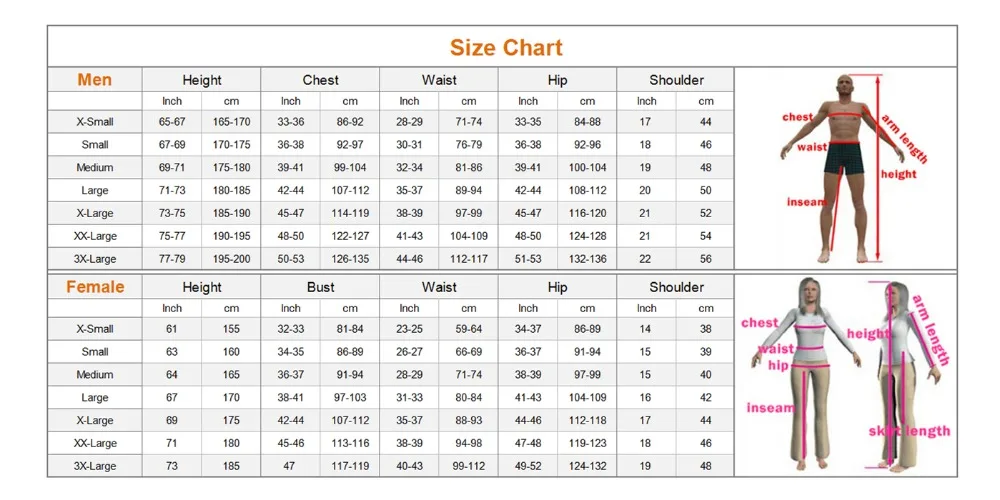The height and width of the screenshot is (500, 1000).
Task: Click the pink skirt length label
Action: (x=909, y=432)
